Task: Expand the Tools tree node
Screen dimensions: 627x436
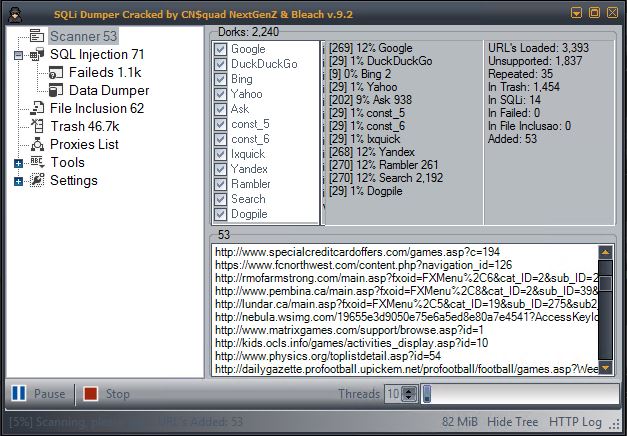Action: (x=18, y=163)
